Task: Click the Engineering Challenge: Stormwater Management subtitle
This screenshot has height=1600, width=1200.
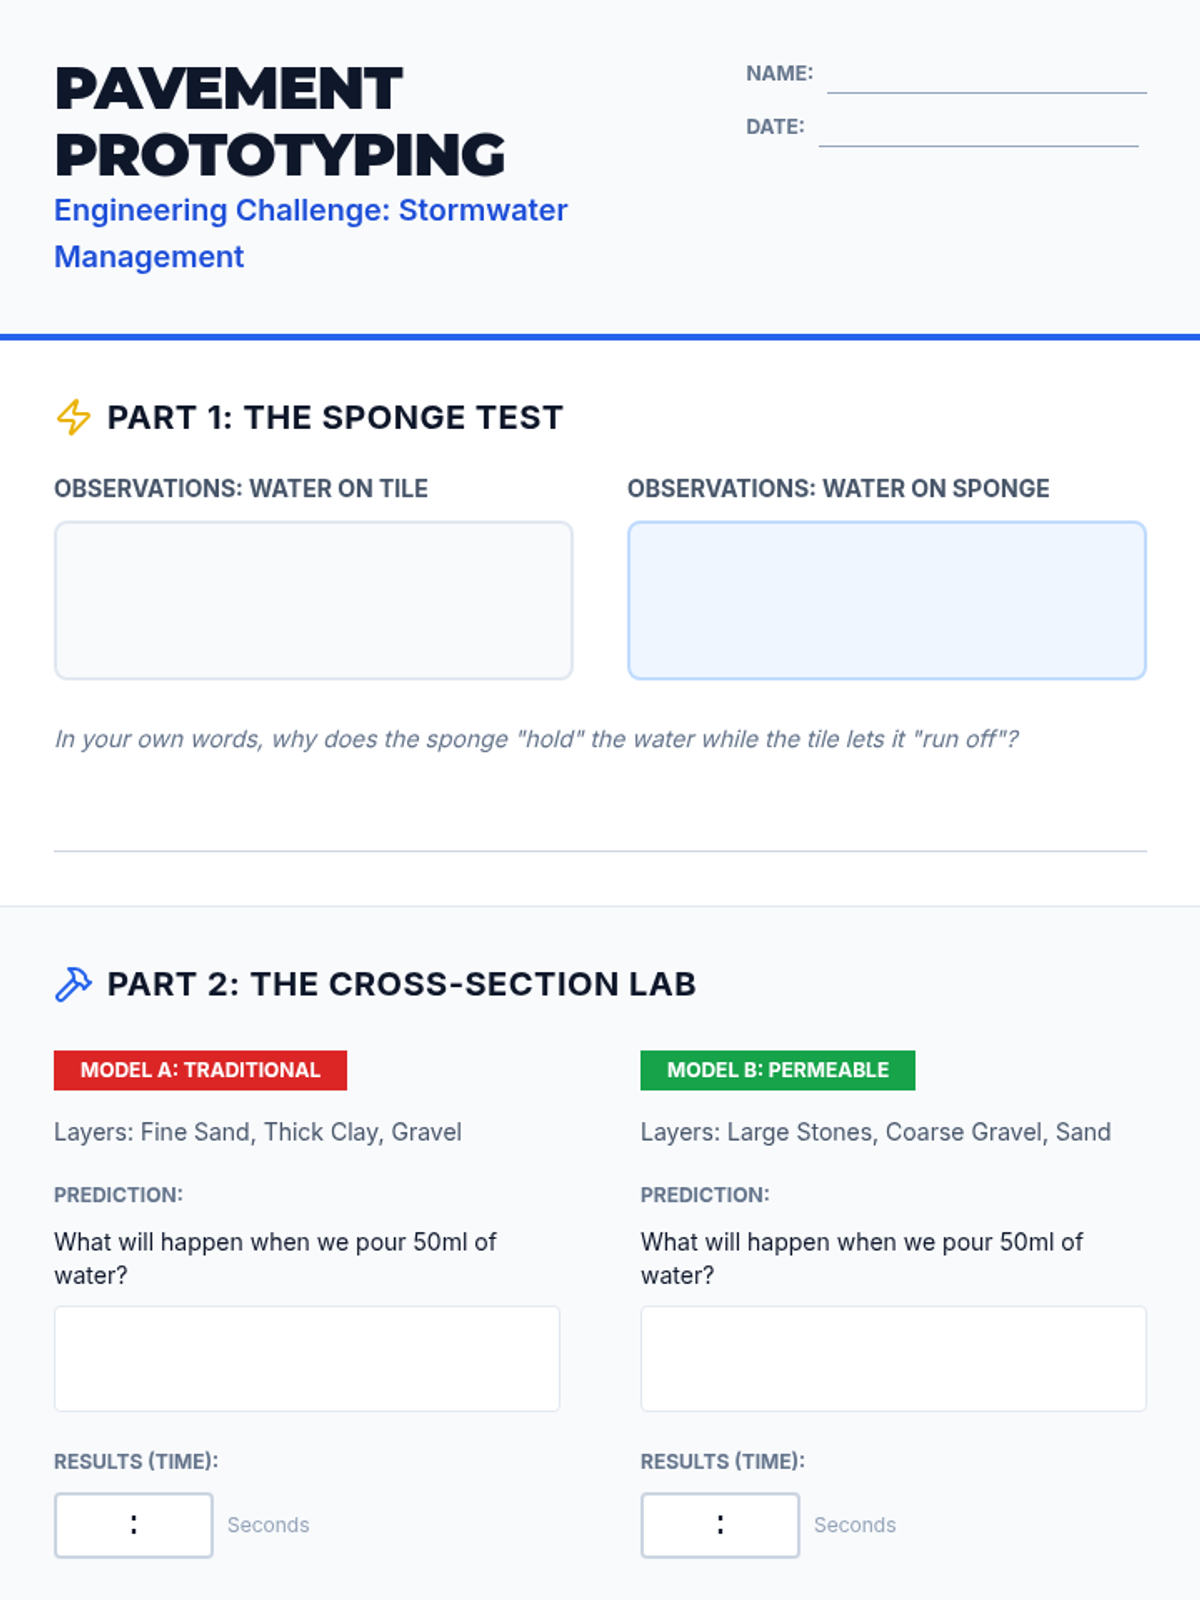Action: 310,233
